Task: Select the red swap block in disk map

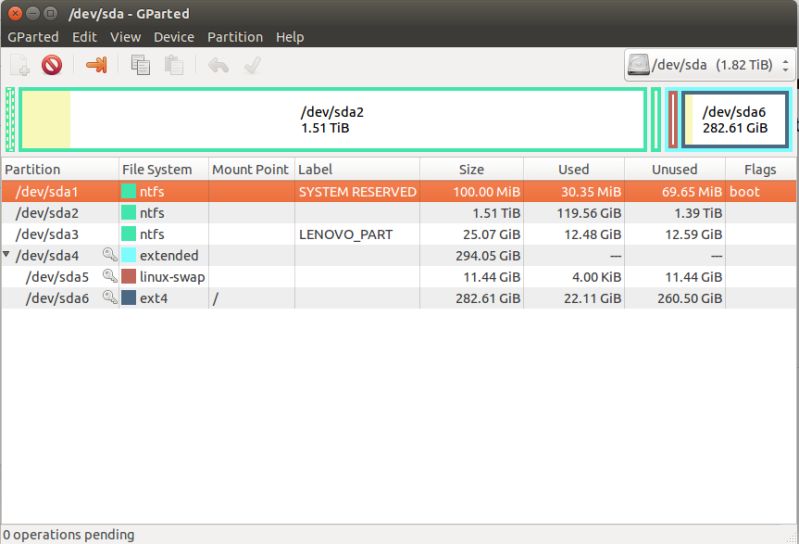Action: pos(673,120)
